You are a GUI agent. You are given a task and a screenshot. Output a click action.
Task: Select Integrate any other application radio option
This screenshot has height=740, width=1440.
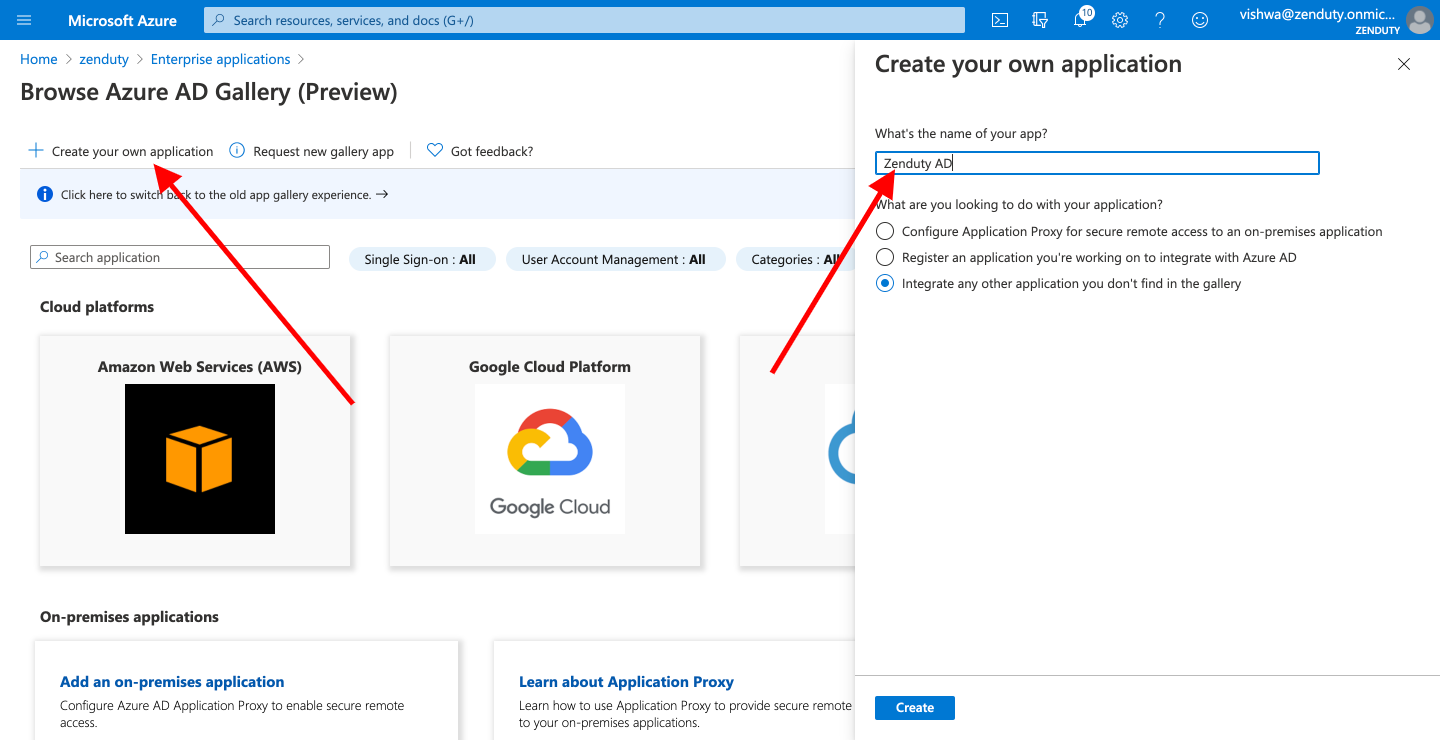[884, 283]
